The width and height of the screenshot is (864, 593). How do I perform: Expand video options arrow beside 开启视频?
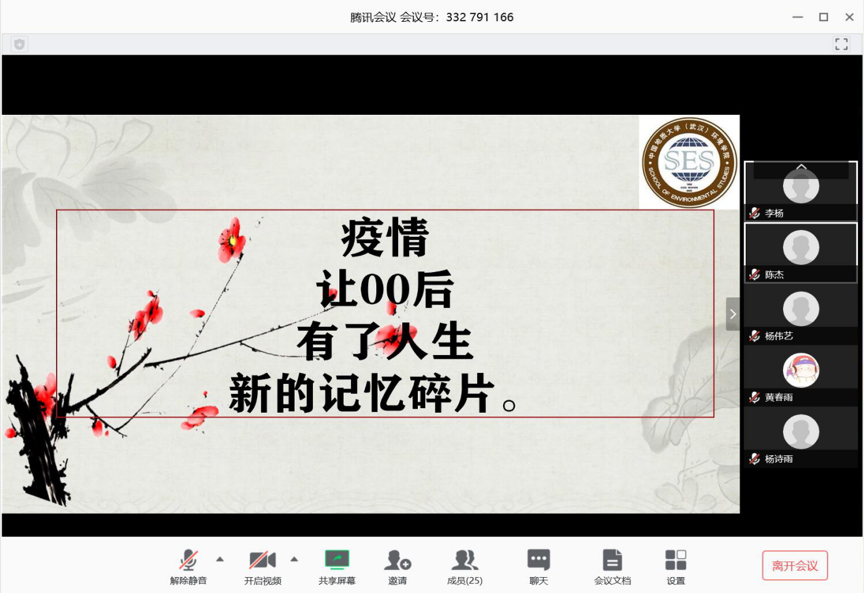click(294, 559)
